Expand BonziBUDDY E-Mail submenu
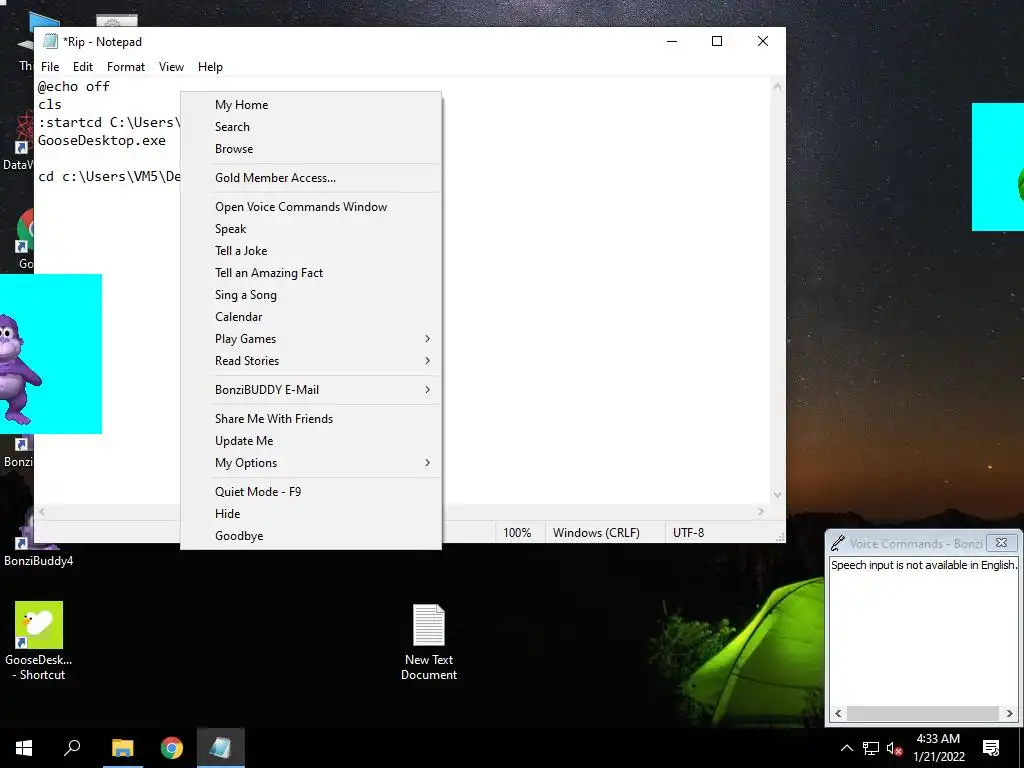Image resolution: width=1024 pixels, height=768 pixels. point(311,390)
